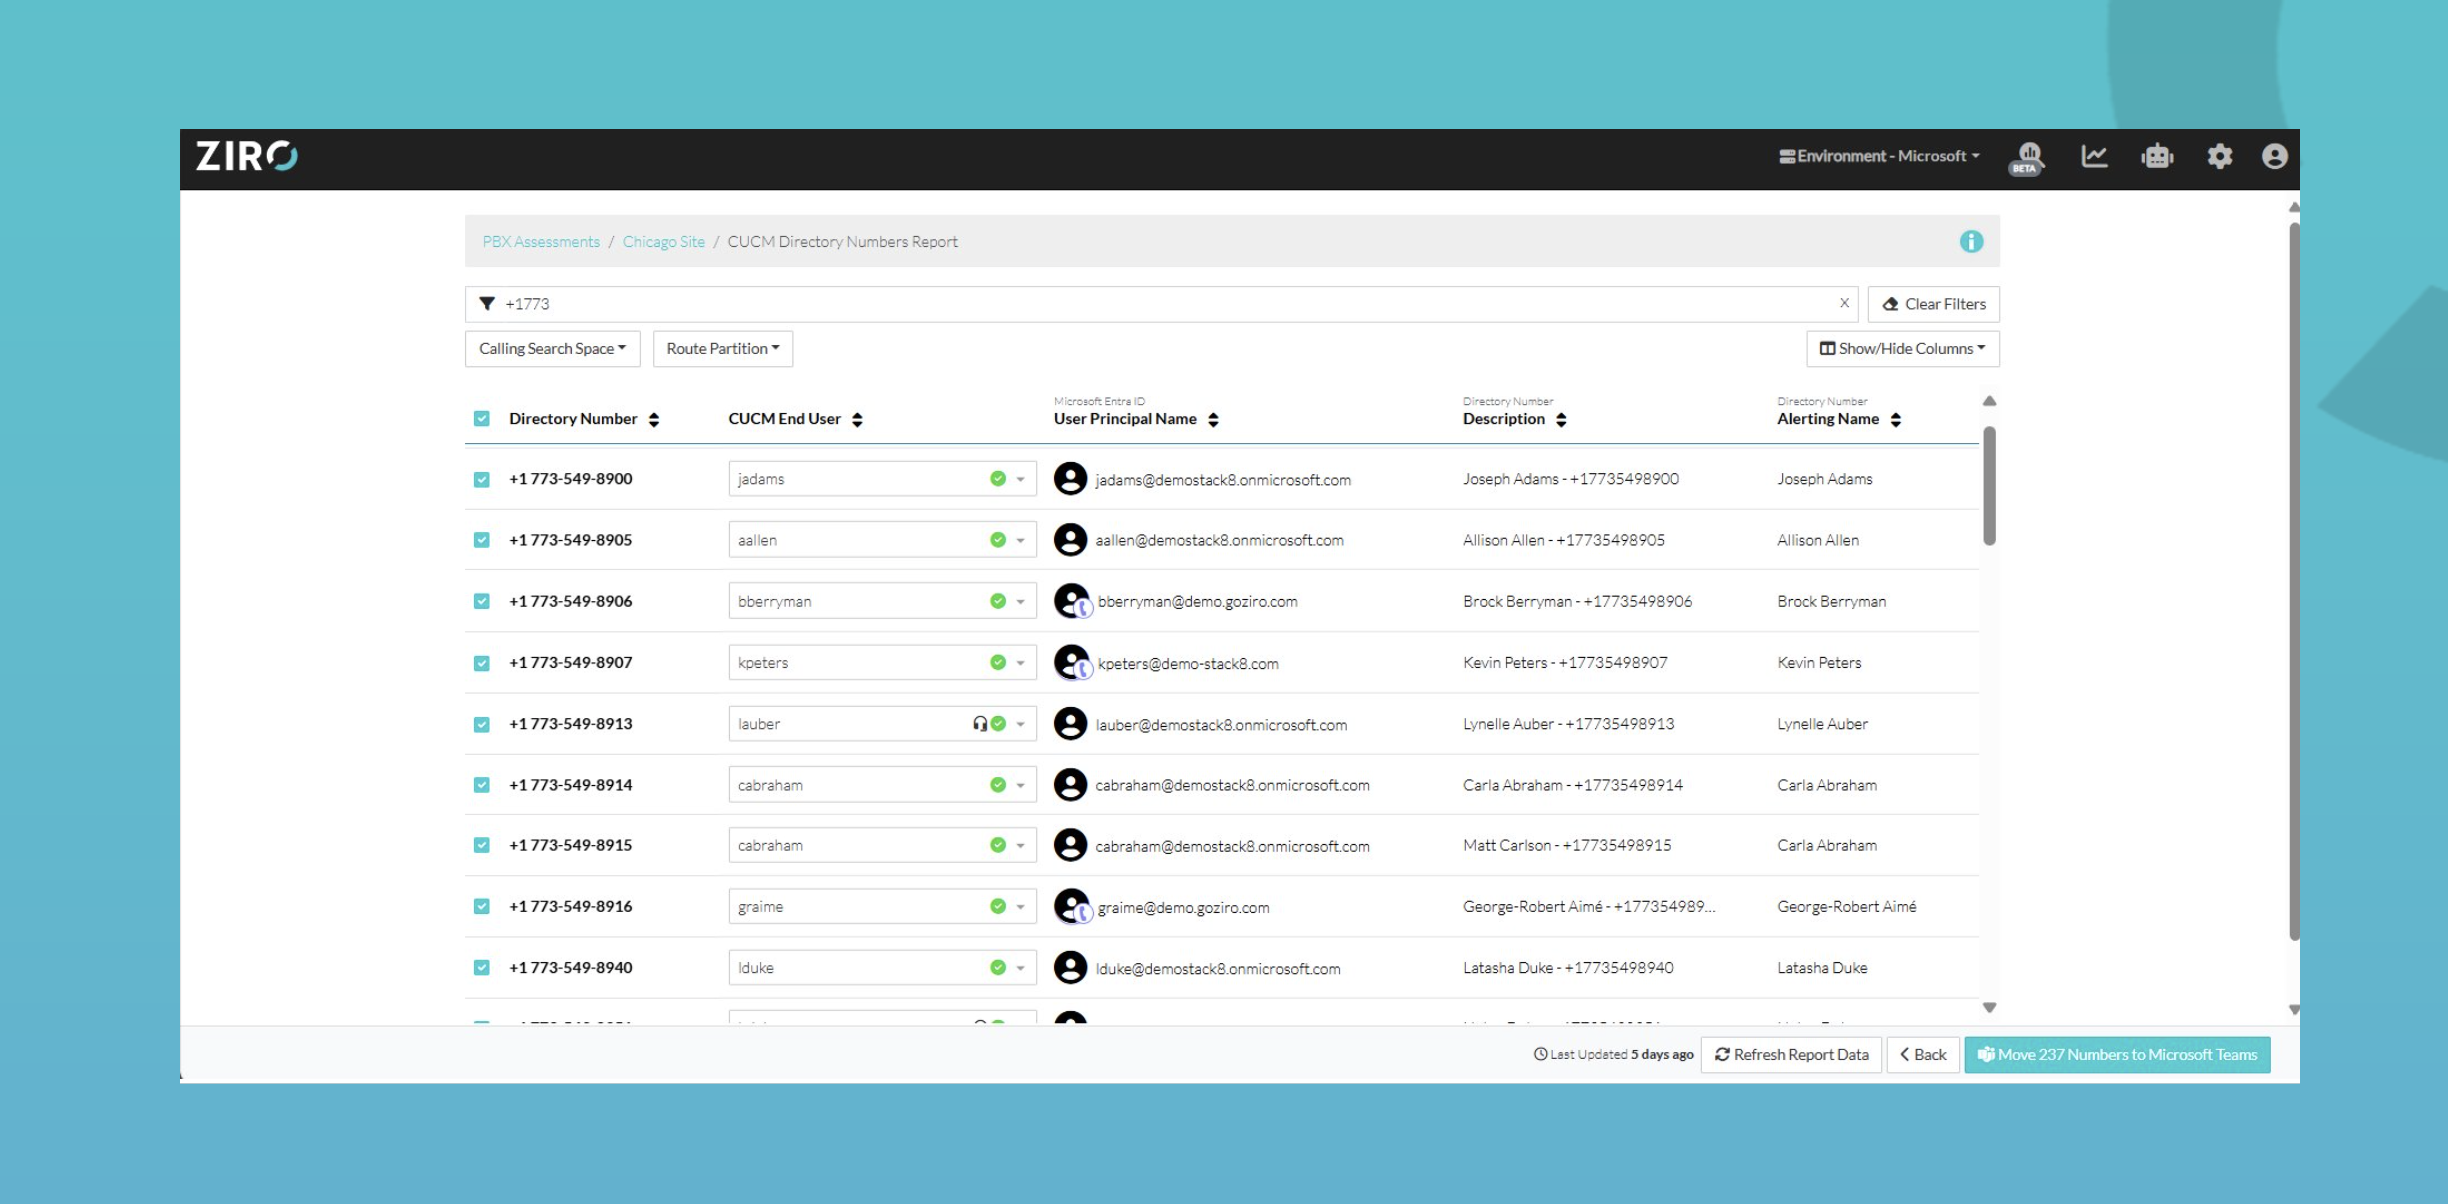Expand the bberryman end user dropdown arrow

point(1021,601)
